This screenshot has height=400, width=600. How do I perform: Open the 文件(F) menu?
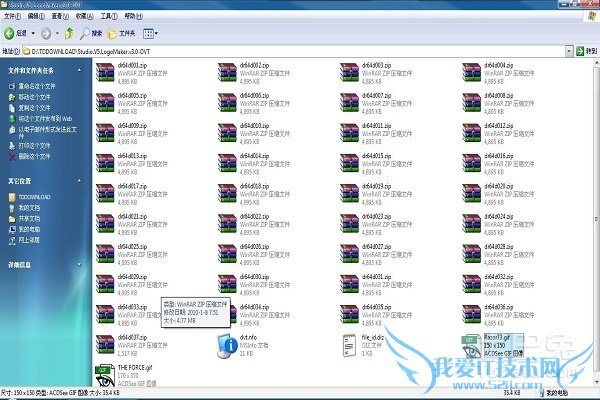click(12, 16)
